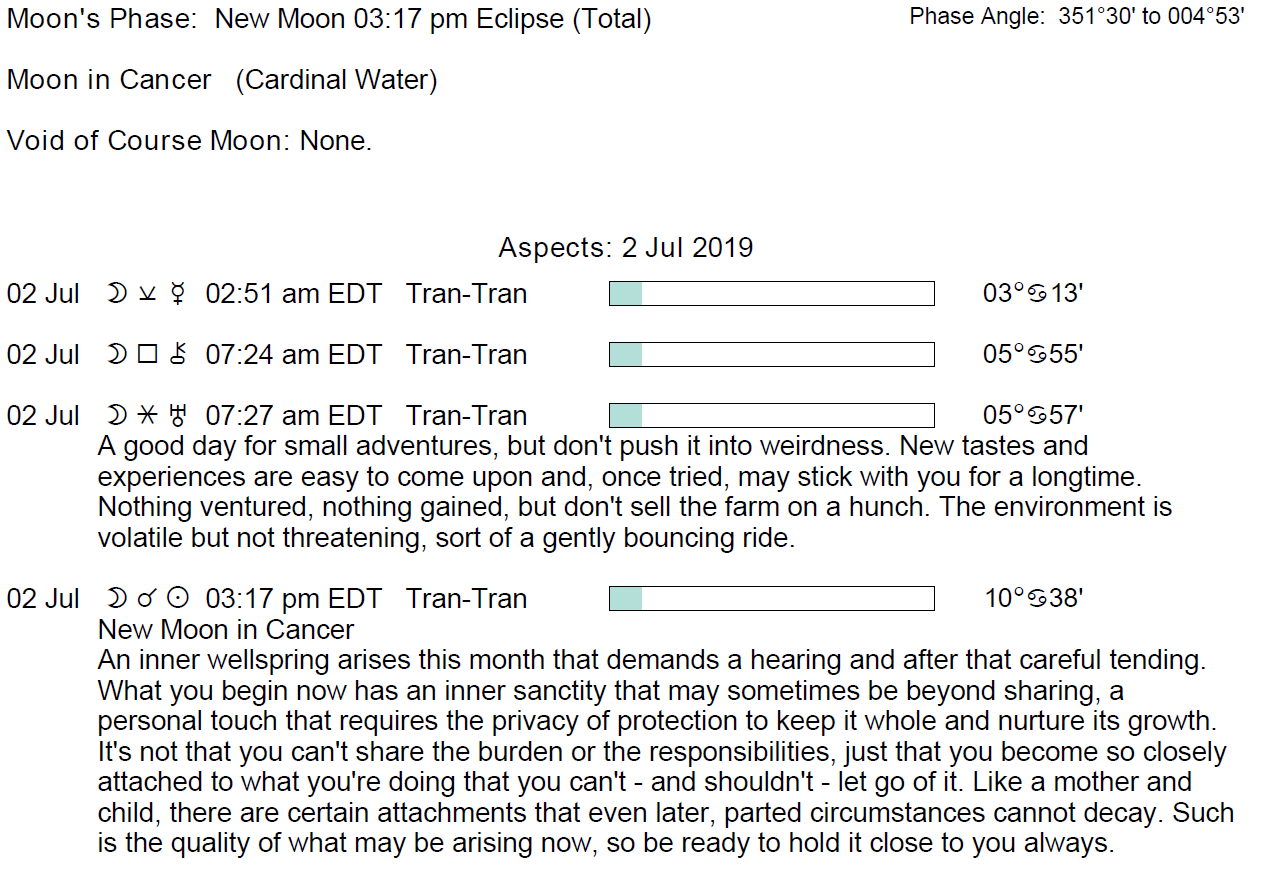Screen dimensions: 1263x872
Task: Click the 'Moon in Cancer' sign line
Action: 222,80
